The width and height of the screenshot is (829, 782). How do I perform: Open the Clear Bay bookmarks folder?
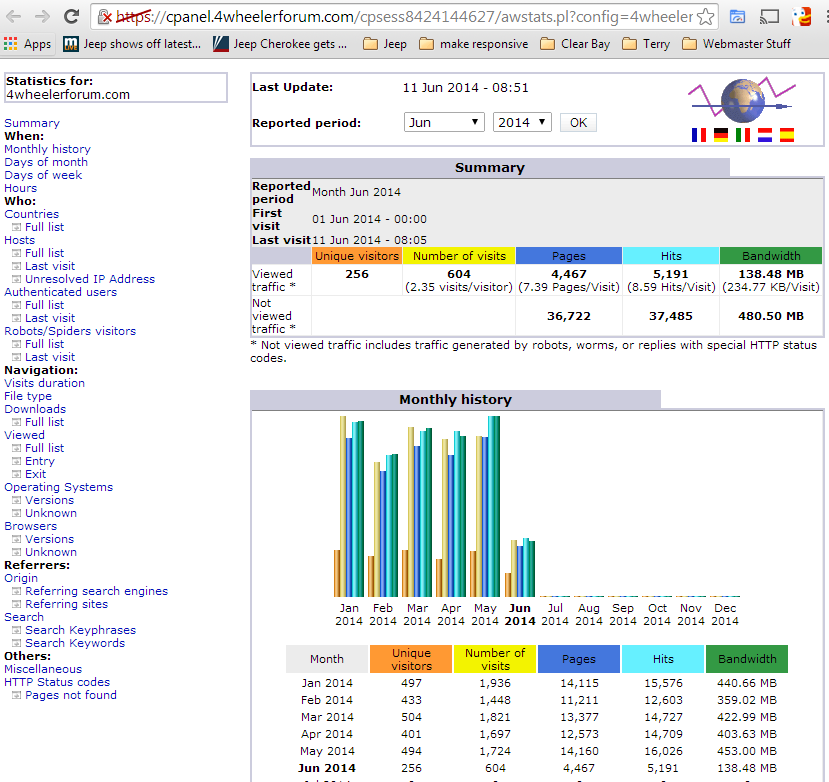pos(575,44)
